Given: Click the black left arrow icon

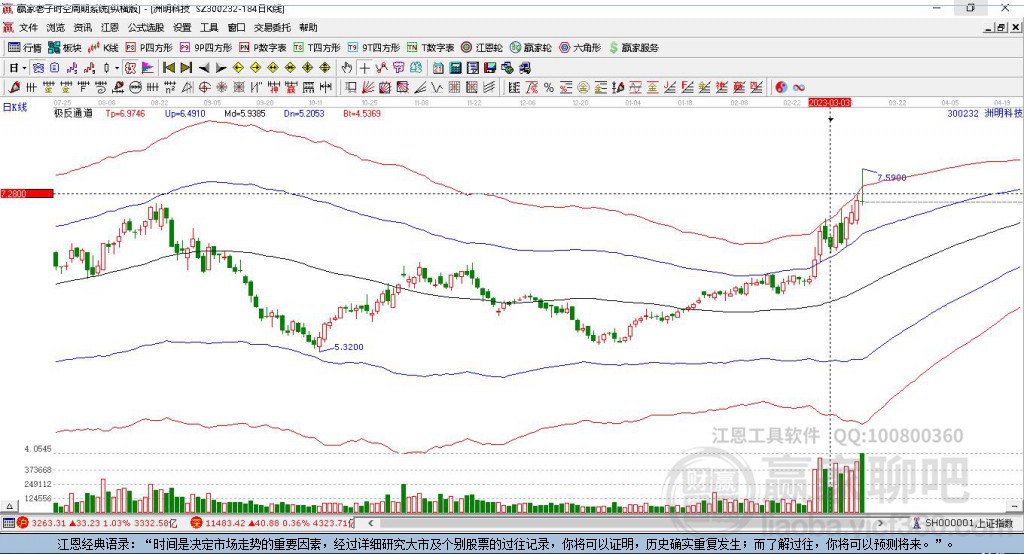Looking at the screenshot, I should 204,68.
